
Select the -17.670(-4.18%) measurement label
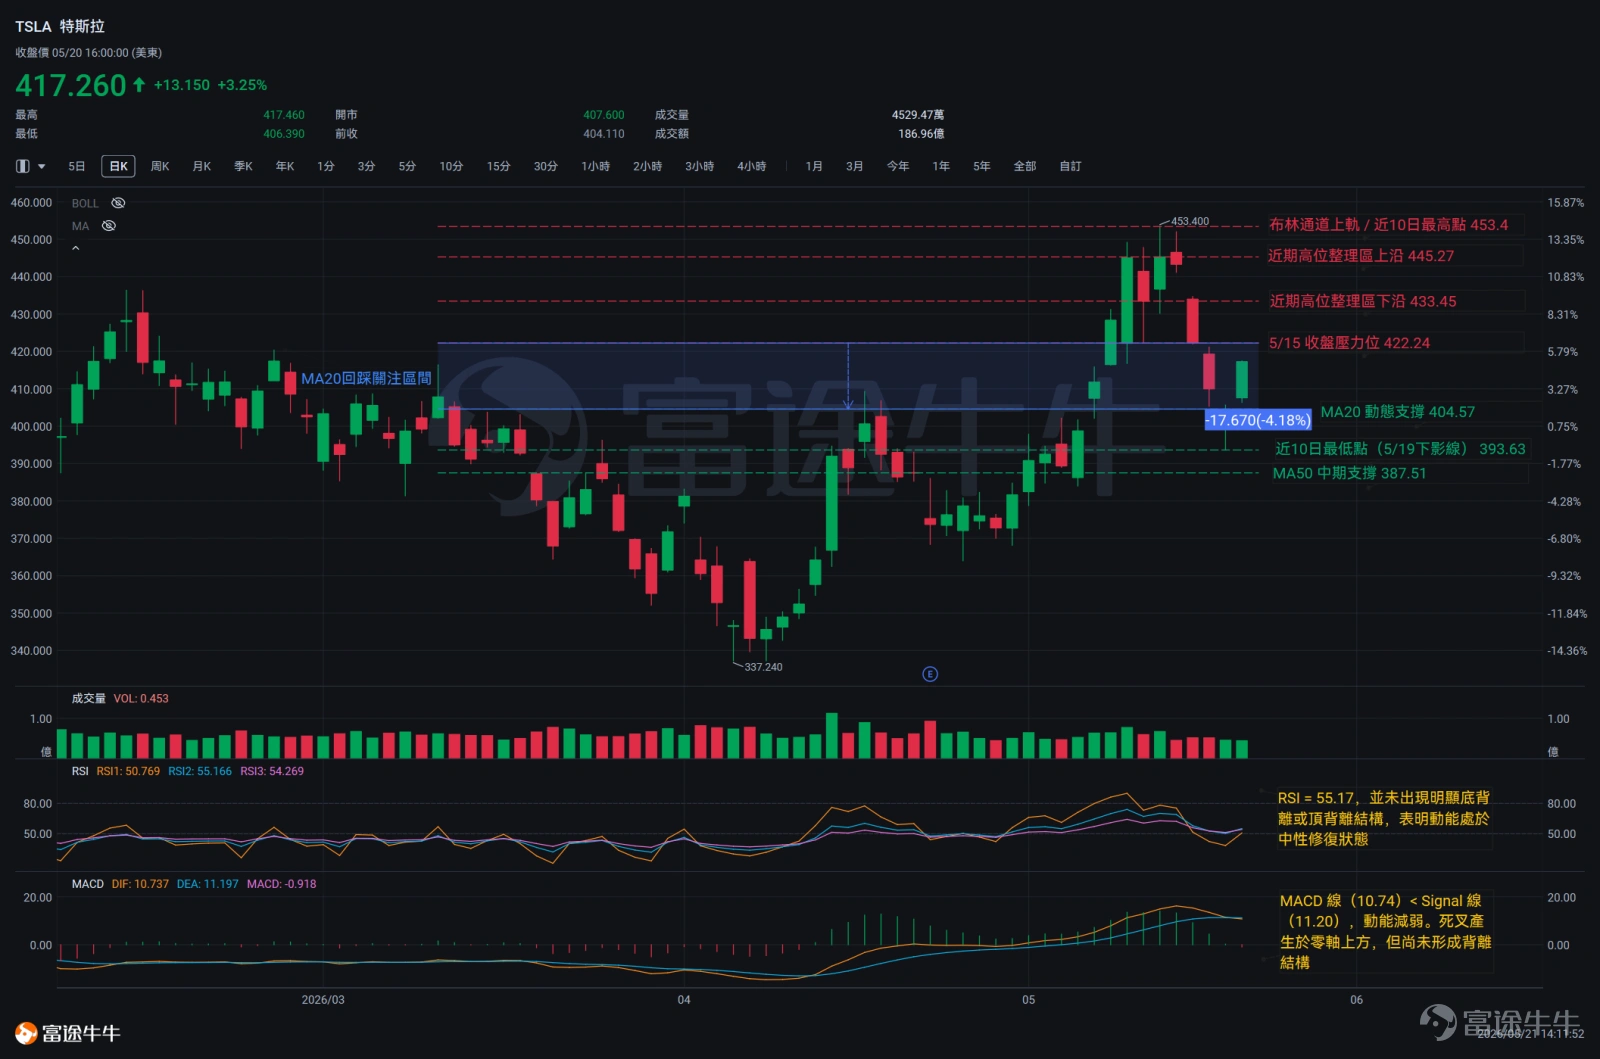pos(1258,420)
